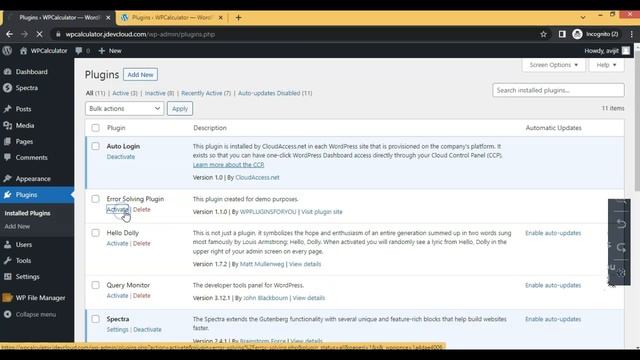
Task: Tick the Hello Dolly checkbox
Action: pos(96,233)
